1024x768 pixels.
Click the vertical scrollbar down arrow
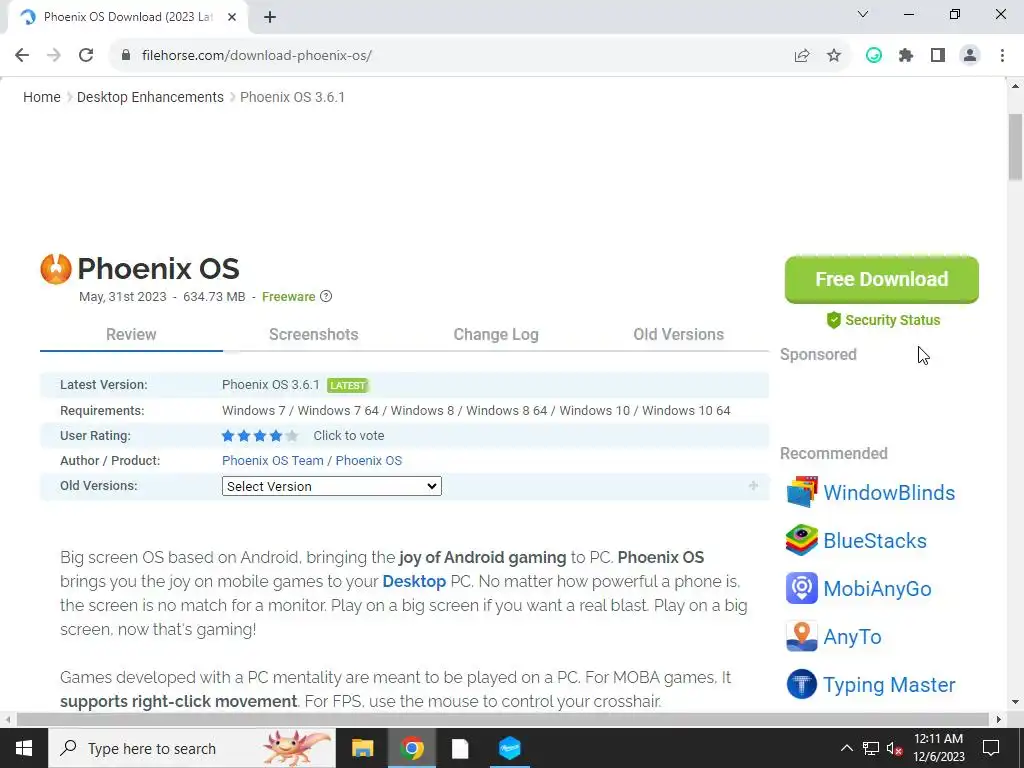coord(1016,702)
